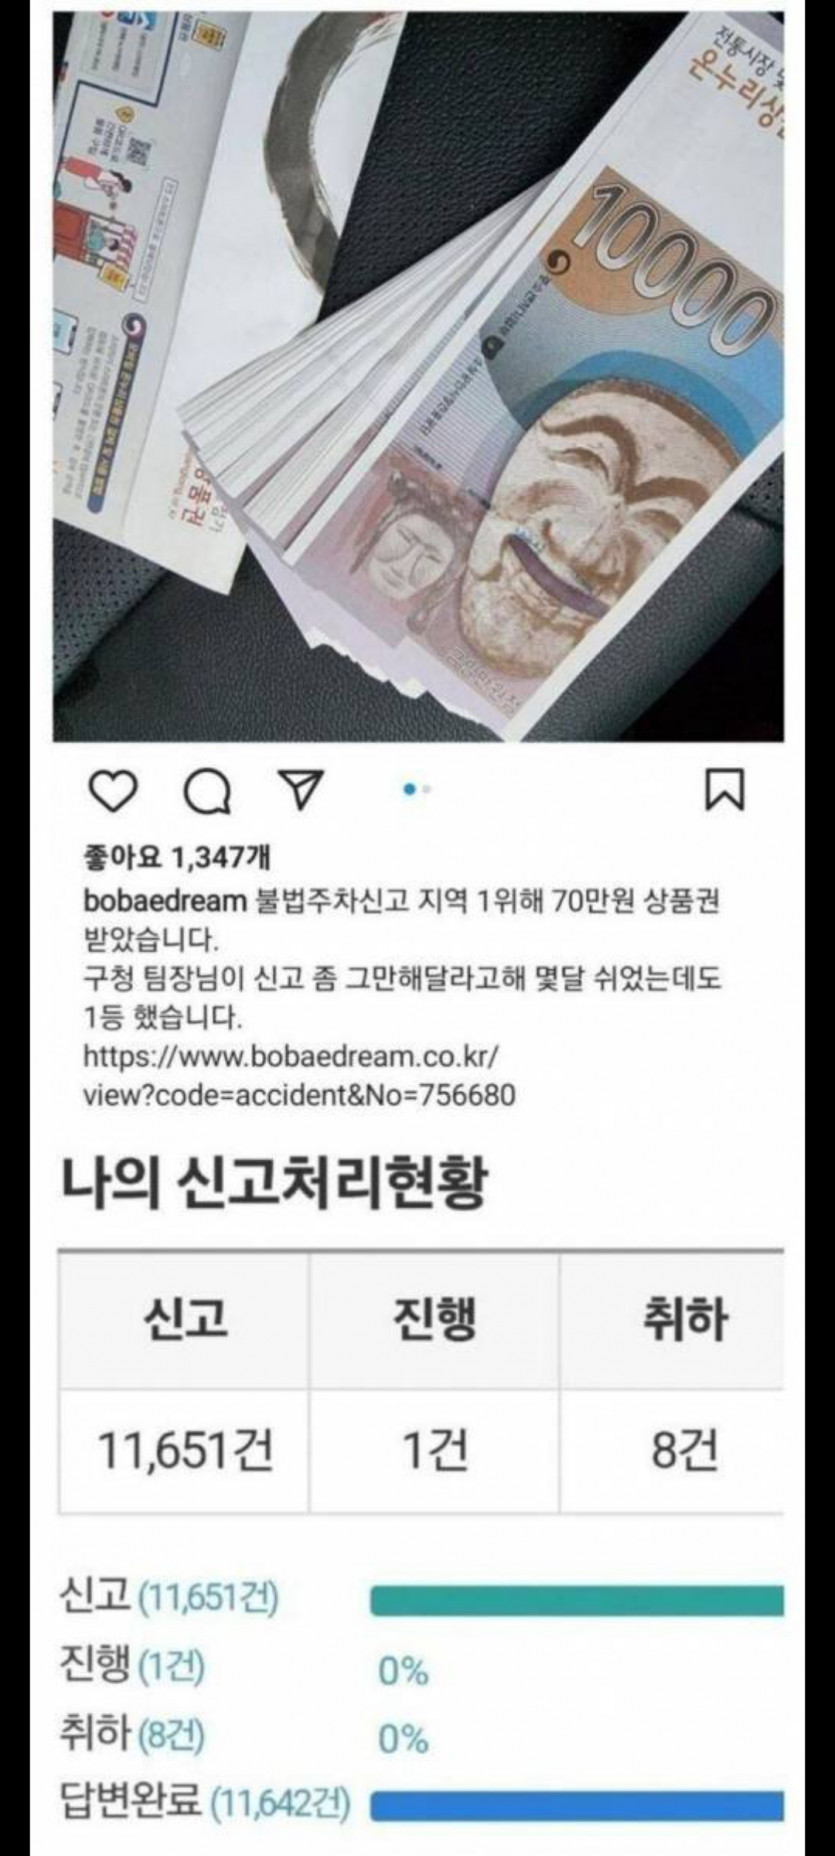Select the 진행 column header
This screenshot has height=1856, width=835.
point(434,1320)
